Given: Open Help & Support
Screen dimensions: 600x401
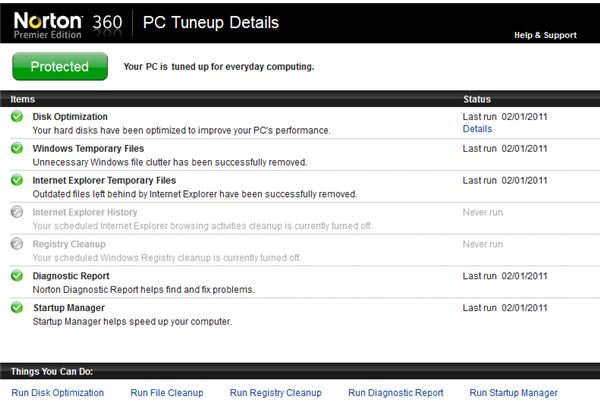Looking at the screenshot, I should point(545,35).
